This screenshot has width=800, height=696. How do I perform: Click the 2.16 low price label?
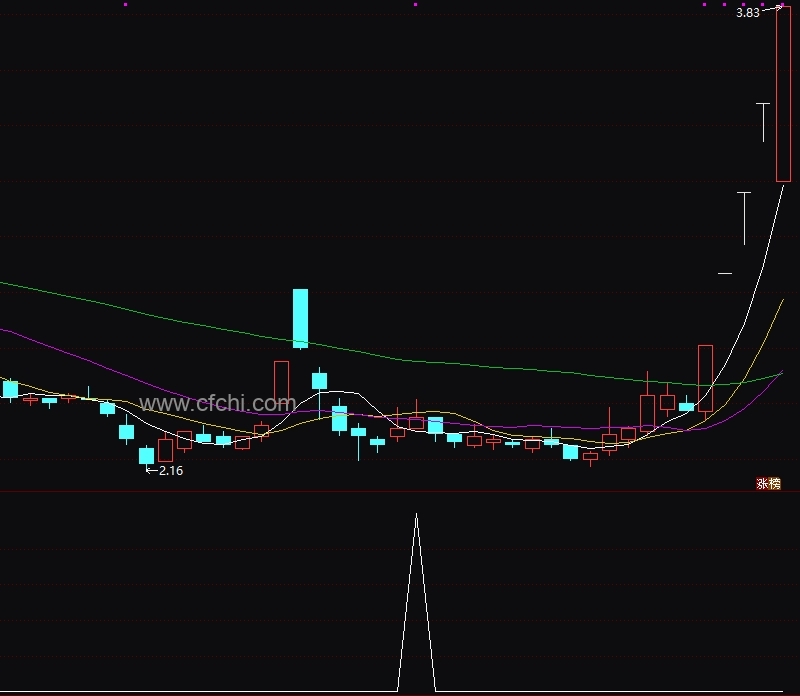point(171,470)
